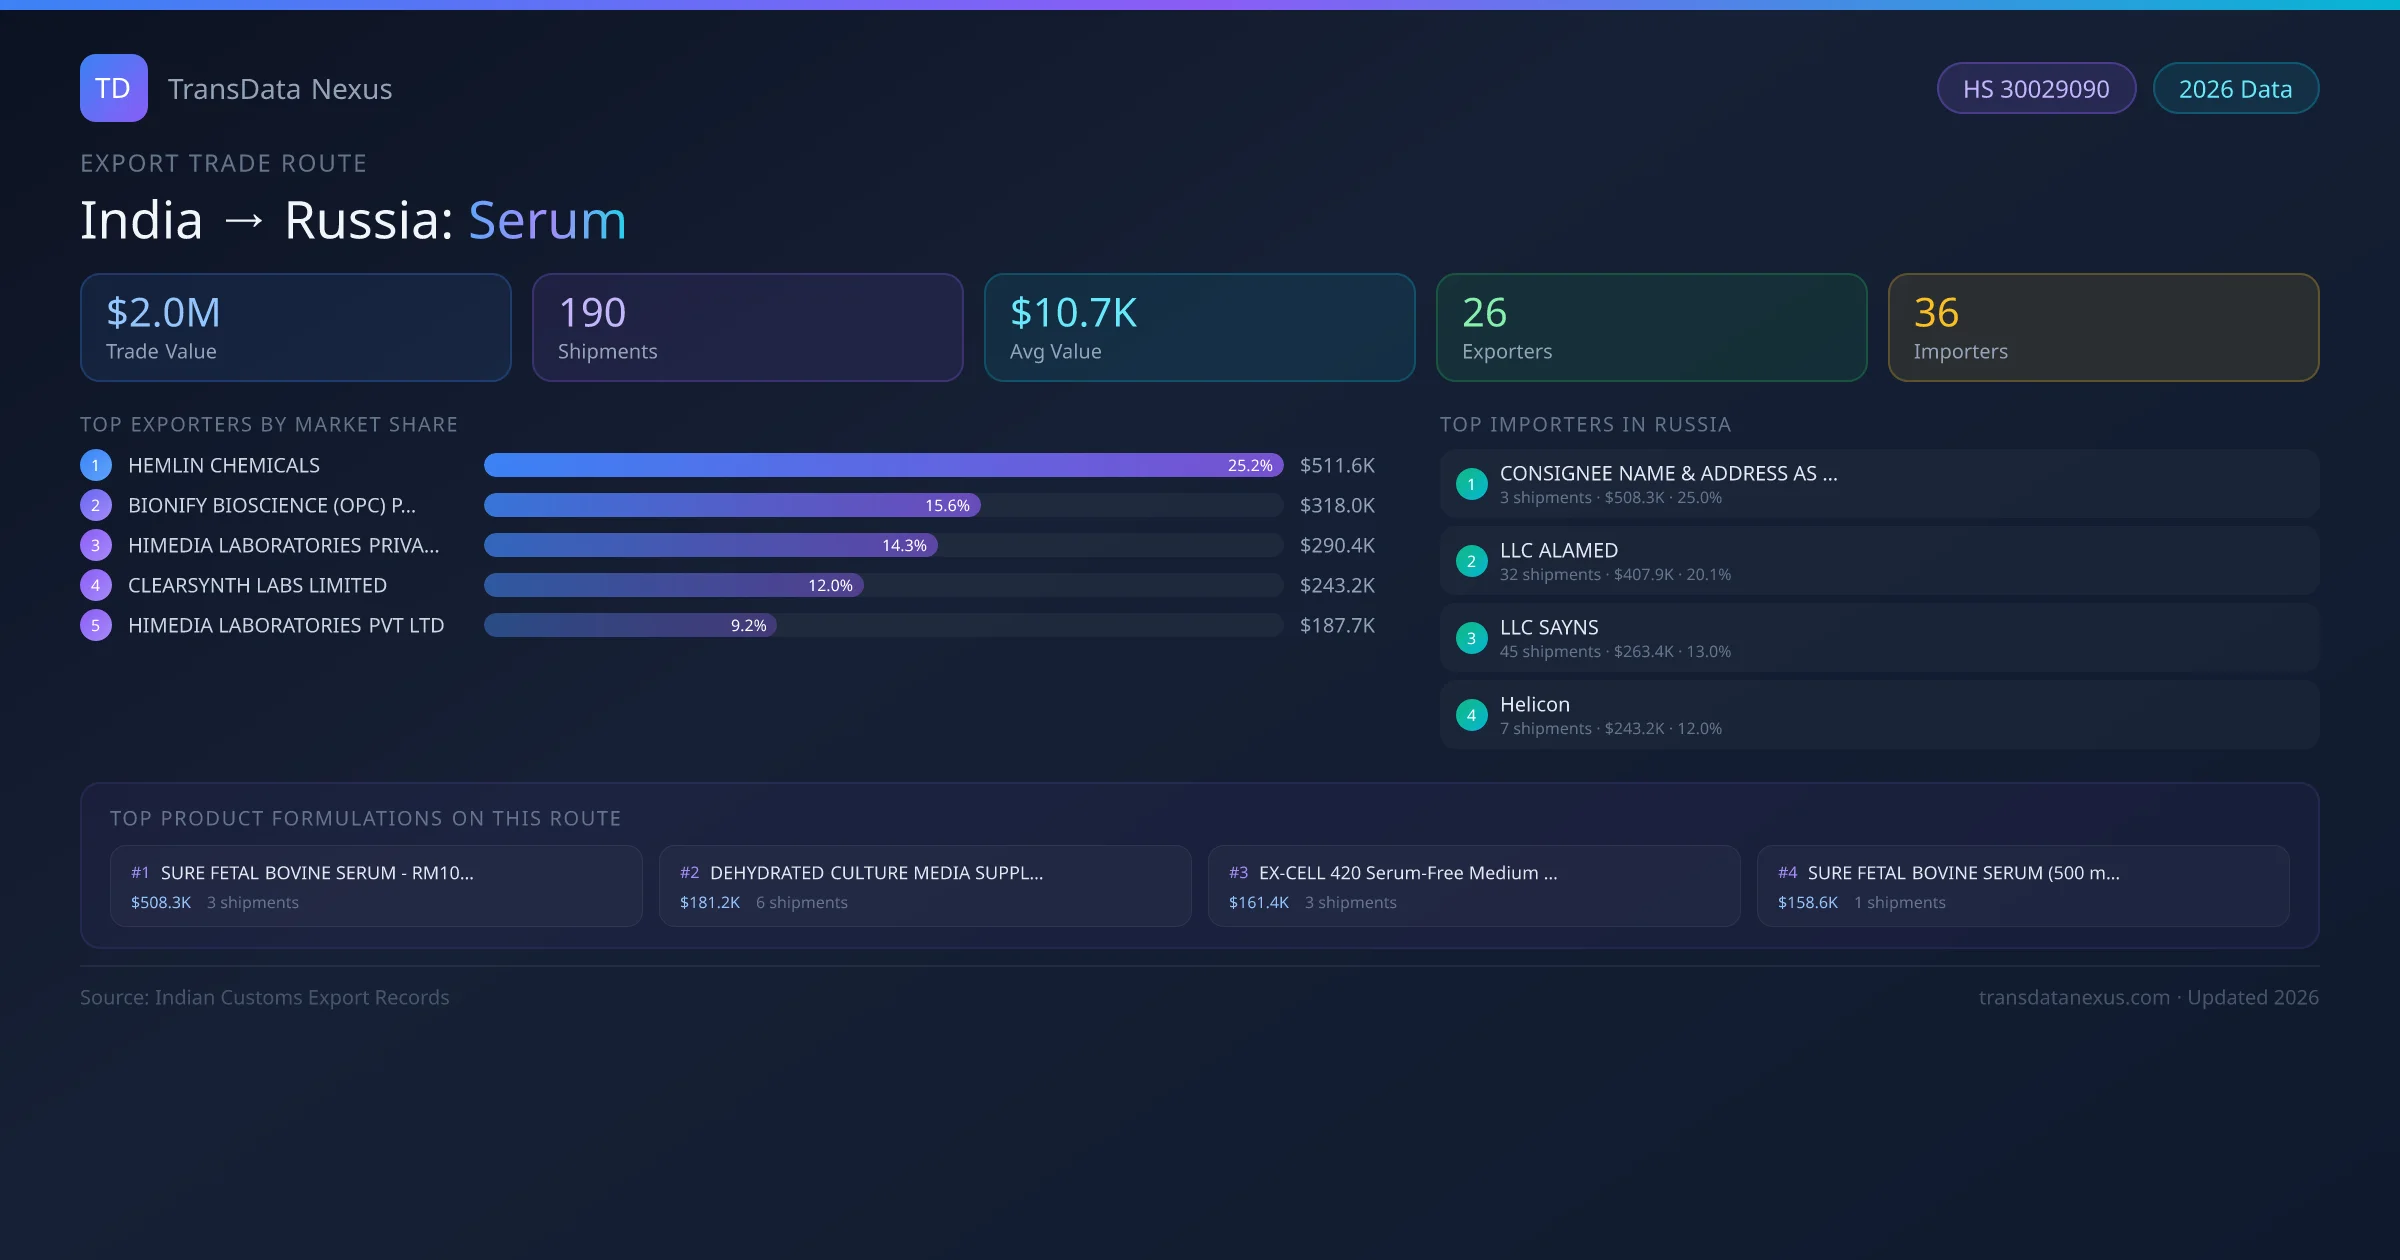The image size is (2400, 1260).
Task: Open the Consignee Name & Address importer row
Action: (x=1878, y=484)
